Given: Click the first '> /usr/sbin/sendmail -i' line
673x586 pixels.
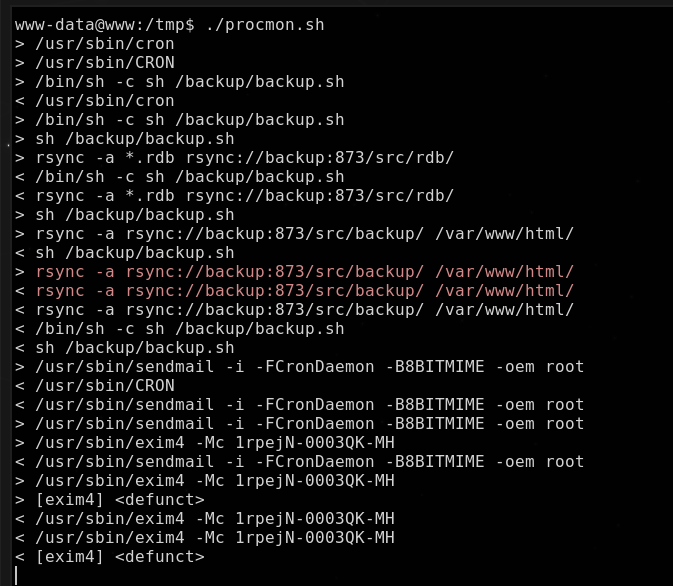Looking at the screenshot, I should [x=300, y=367].
